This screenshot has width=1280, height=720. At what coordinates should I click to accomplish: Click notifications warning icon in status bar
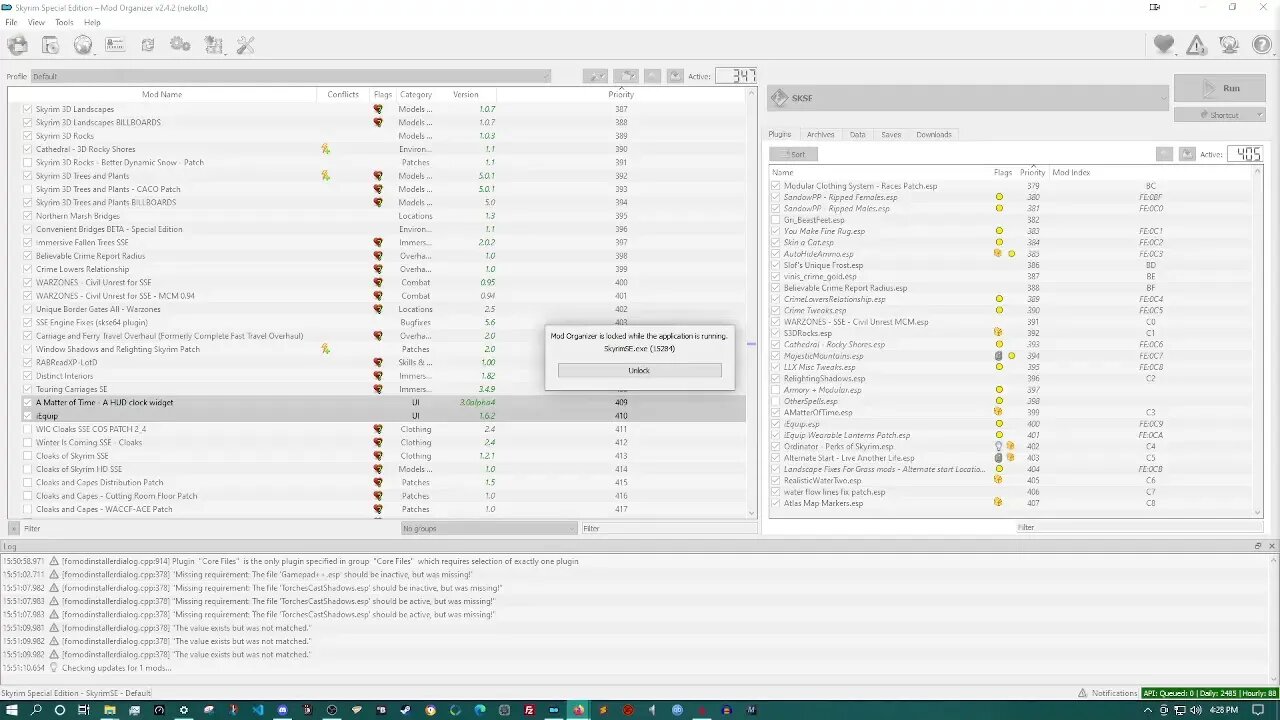(x=1084, y=693)
